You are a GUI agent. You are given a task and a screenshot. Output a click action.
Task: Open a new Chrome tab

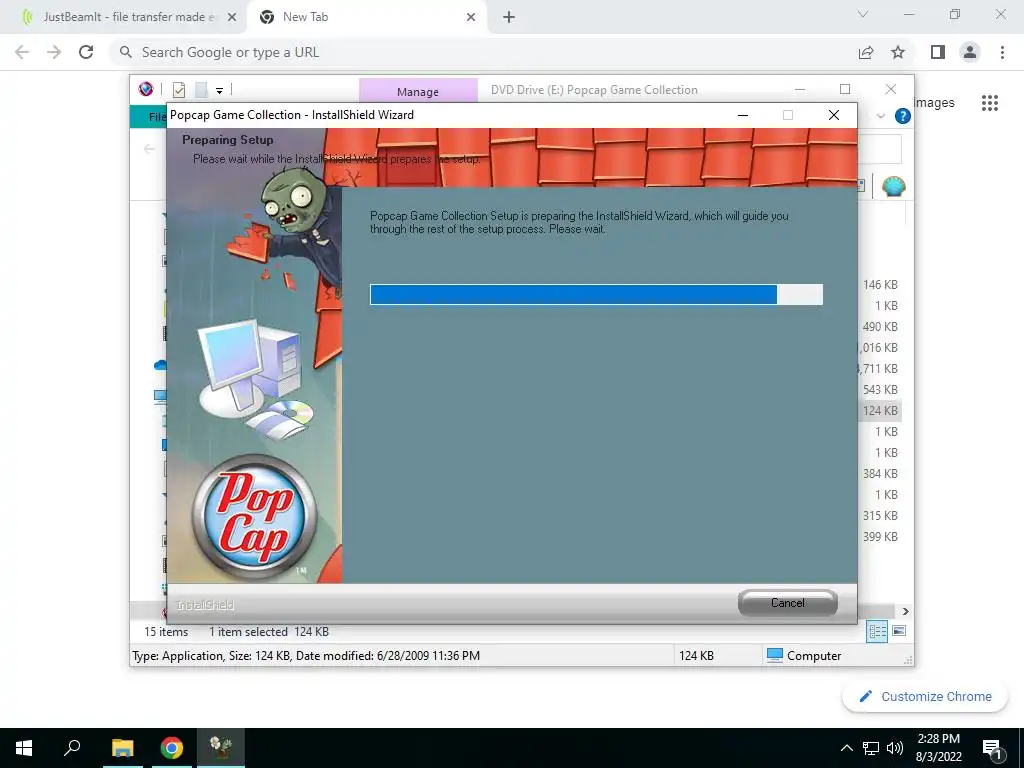pos(509,17)
